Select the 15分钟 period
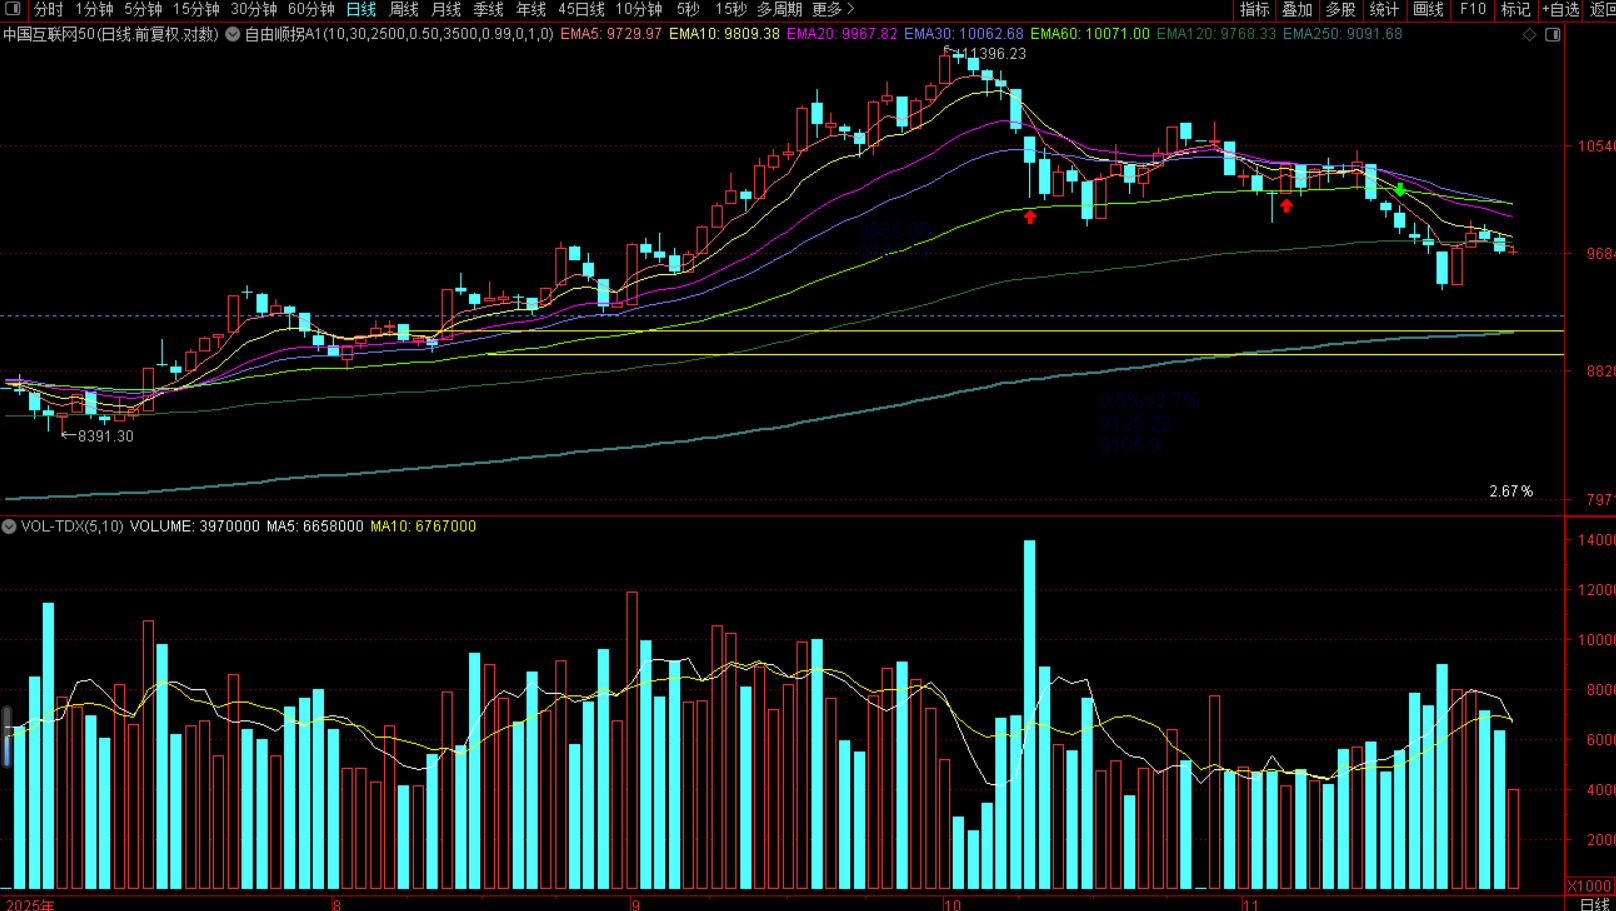The width and height of the screenshot is (1616, 911). [196, 9]
